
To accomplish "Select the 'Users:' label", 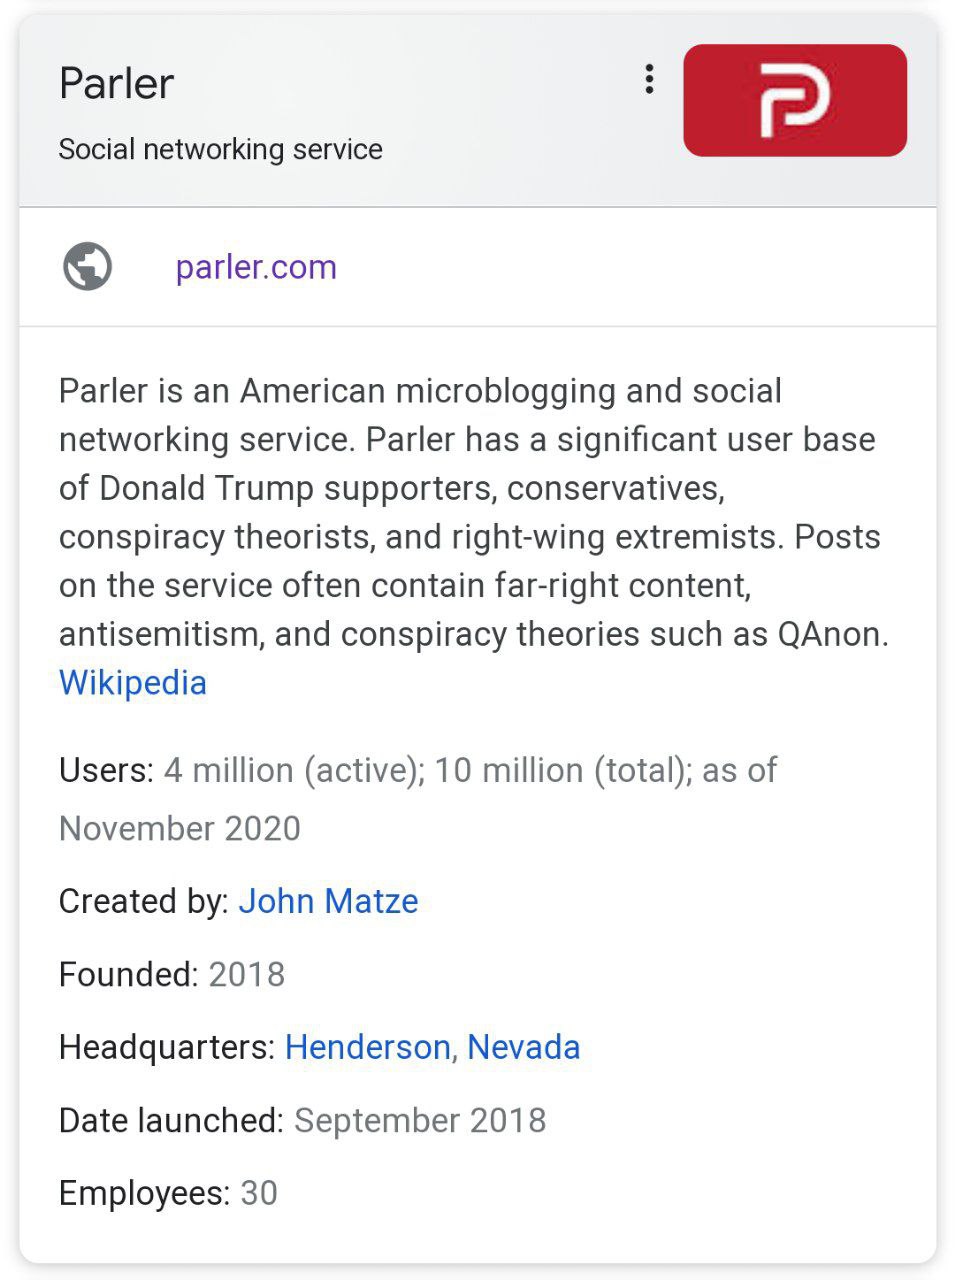I will tap(106, 770).
